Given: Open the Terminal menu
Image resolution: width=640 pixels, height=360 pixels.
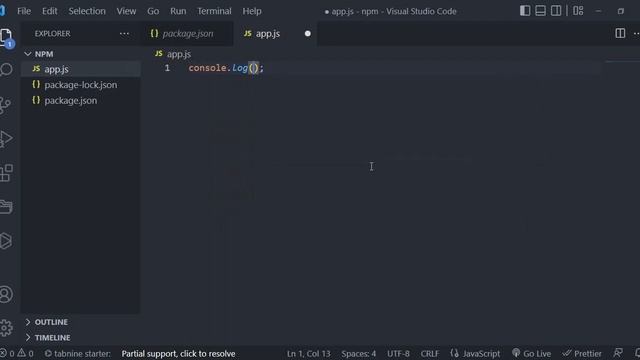Looking at the screenshot, I should (x=214, y=11).
